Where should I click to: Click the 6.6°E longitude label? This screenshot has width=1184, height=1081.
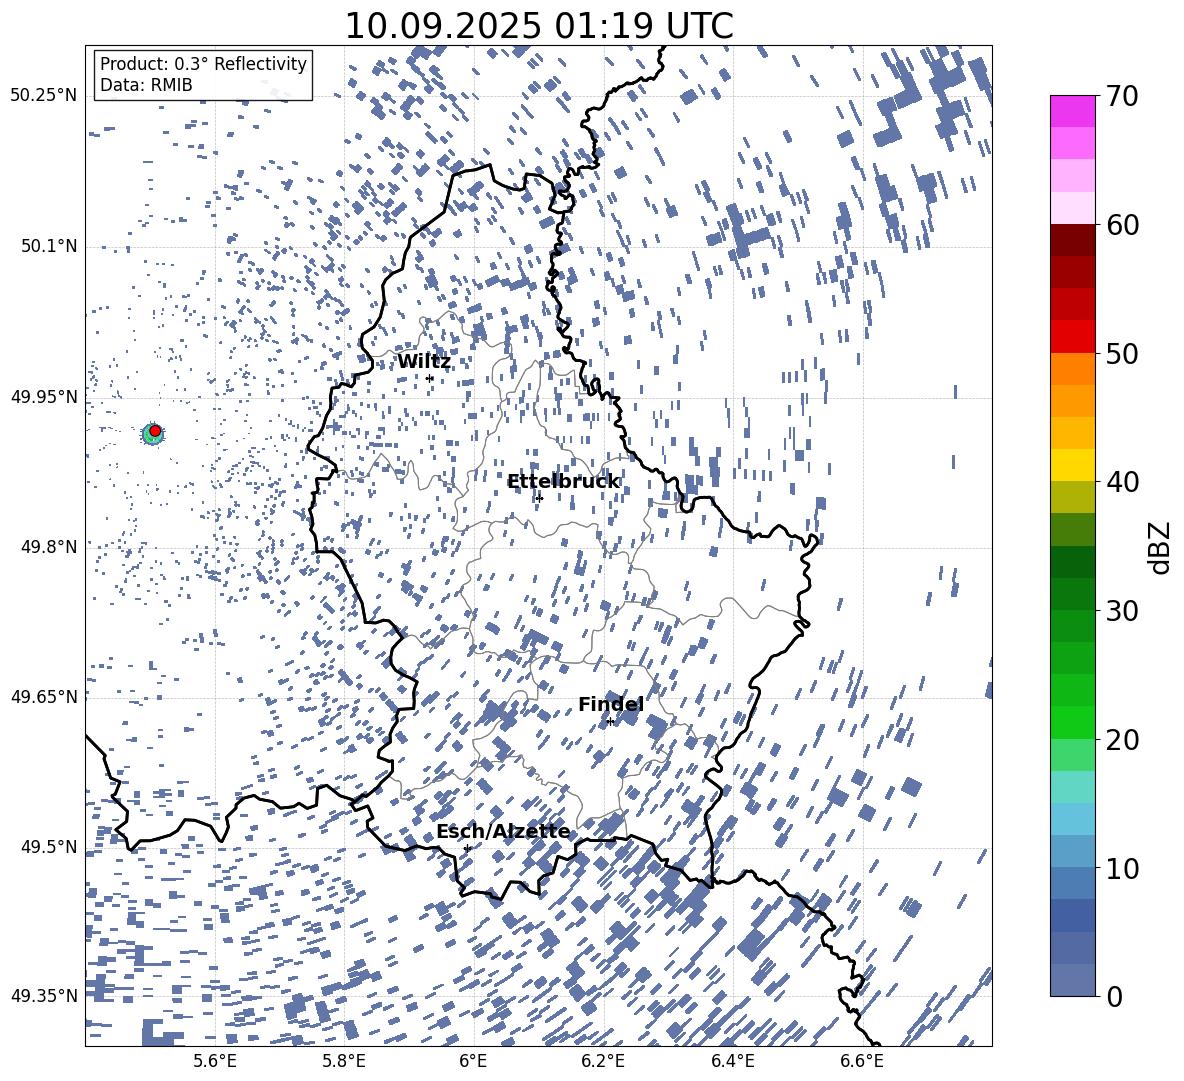[x=862, y=1061]
